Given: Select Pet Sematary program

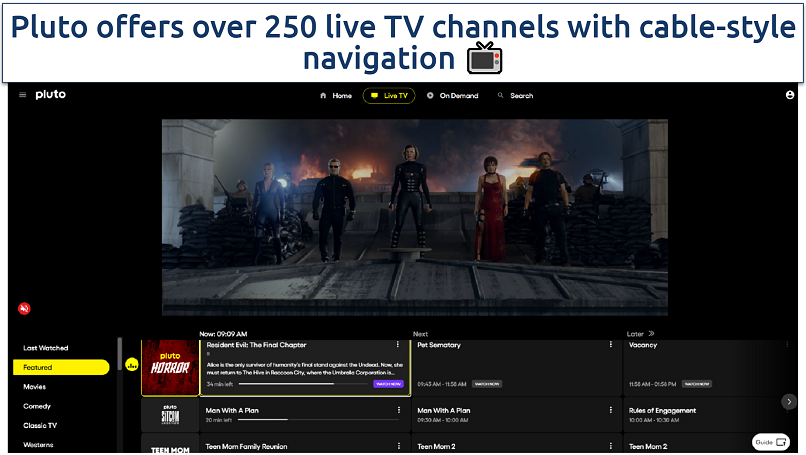Looking at the screenshot, I should pyautogui.click(x=516, y=368).
